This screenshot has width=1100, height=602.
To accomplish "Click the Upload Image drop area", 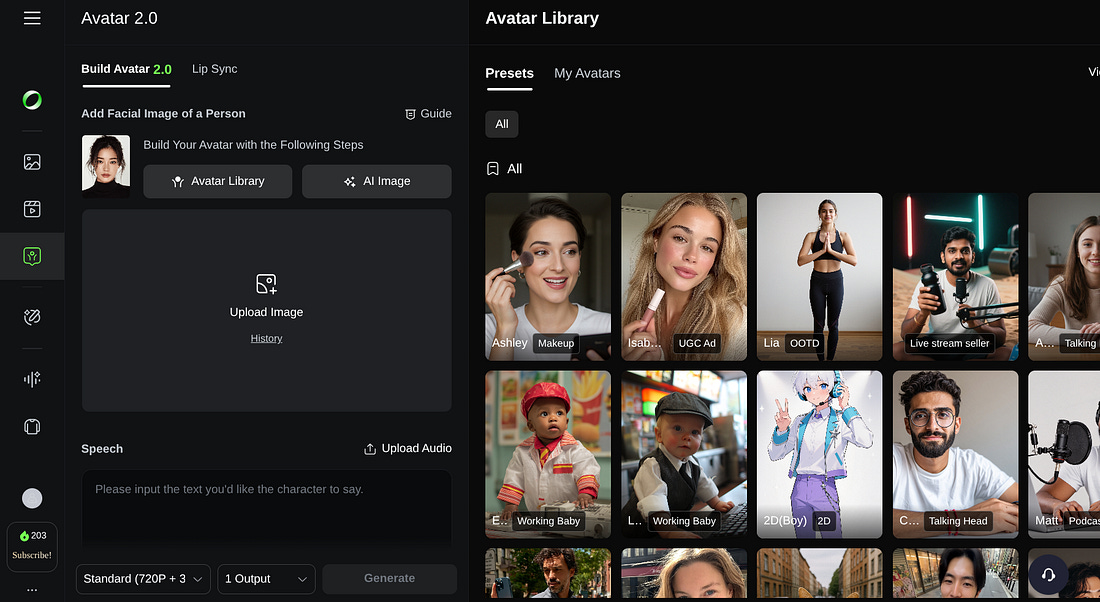I will coord(267,311).
